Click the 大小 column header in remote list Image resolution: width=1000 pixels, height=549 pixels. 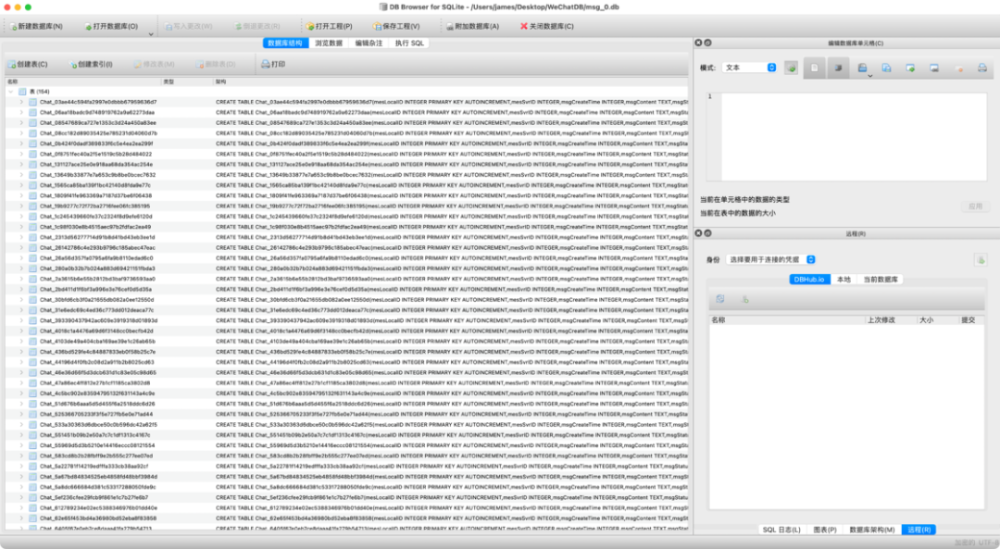pyautogui.click(x=938, y=319)
